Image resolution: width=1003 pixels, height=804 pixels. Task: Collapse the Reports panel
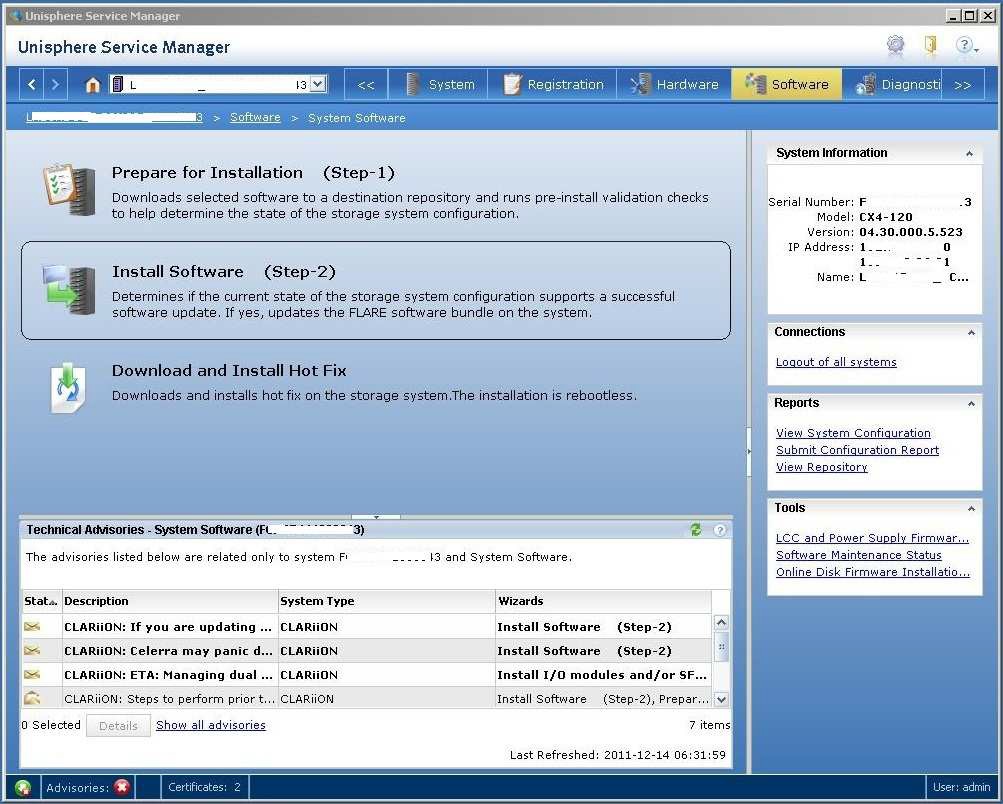tap(971, 404)
